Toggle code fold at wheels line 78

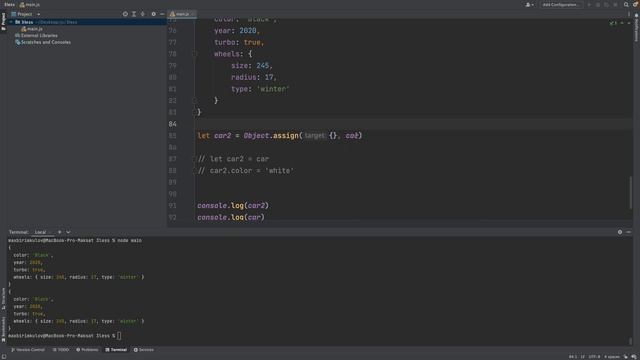[195, 54]
